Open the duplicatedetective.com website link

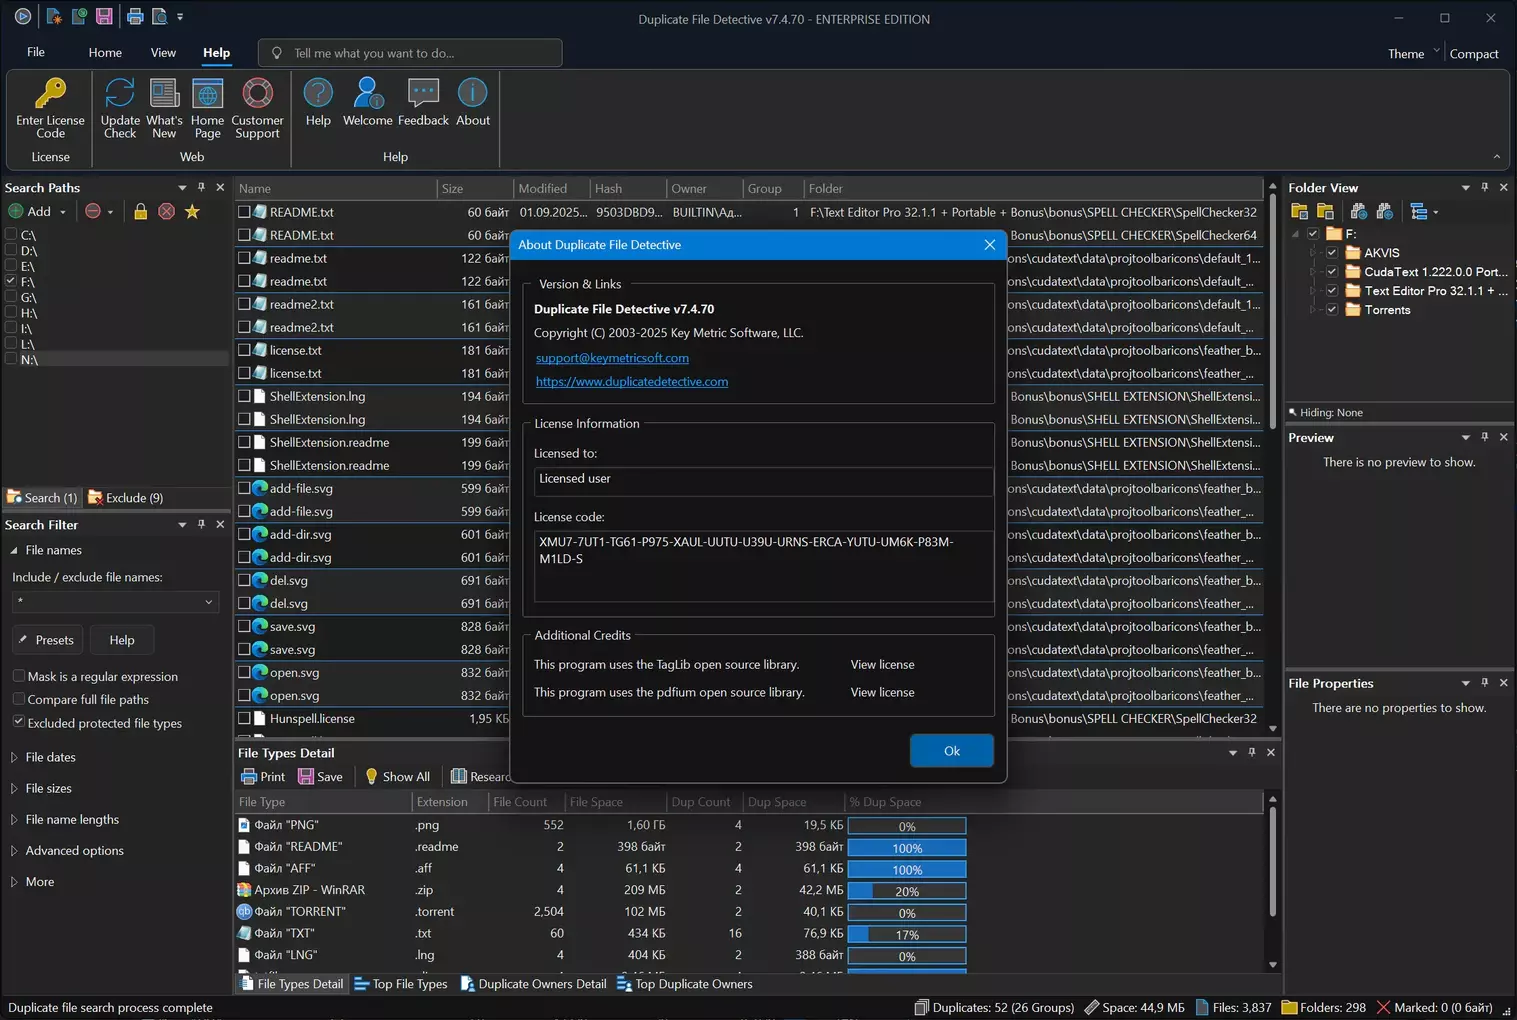click(x=631, y=382)
